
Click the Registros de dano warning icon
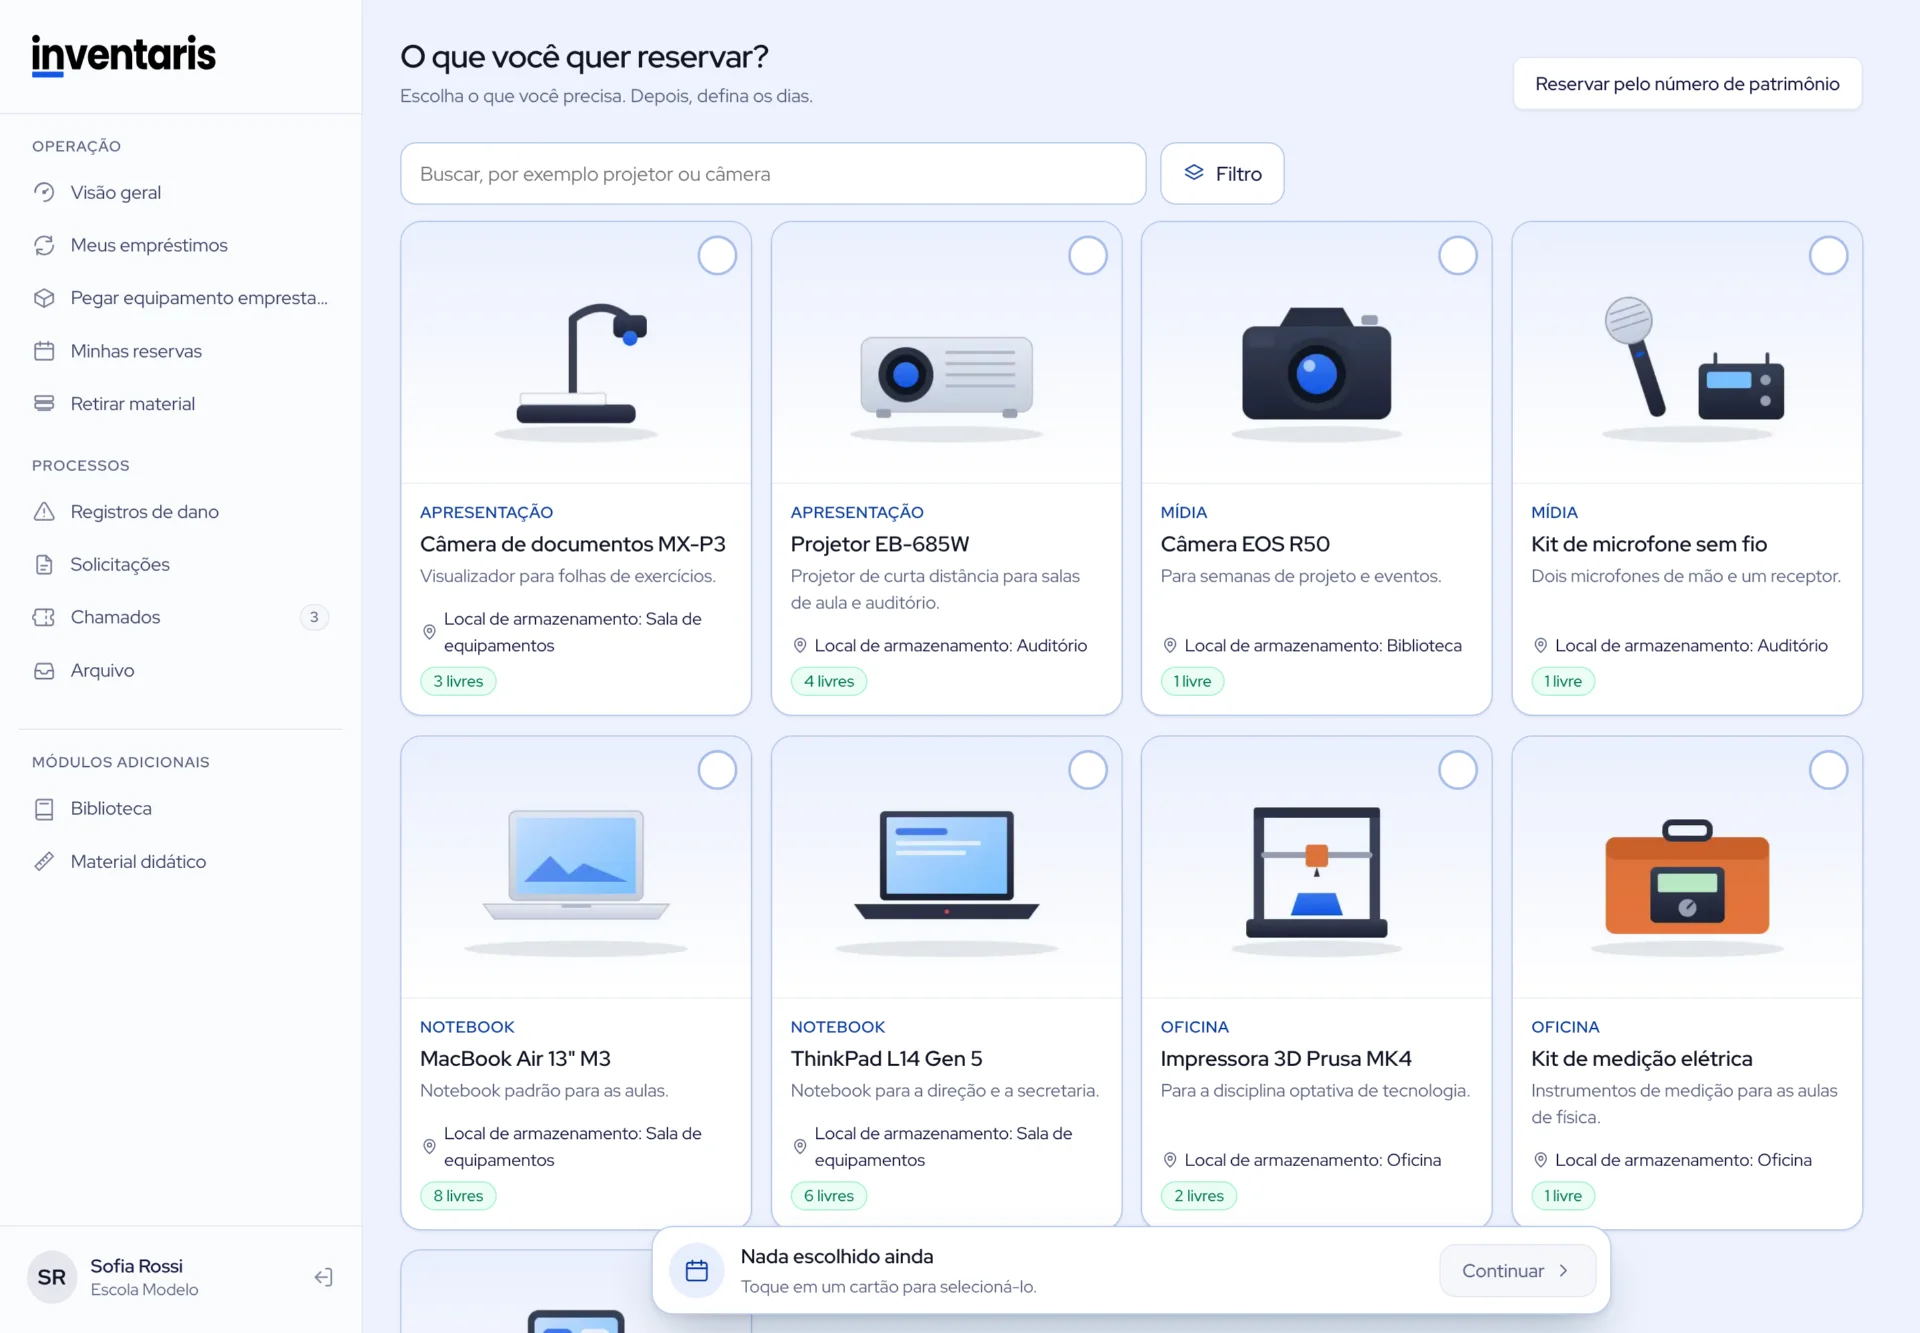(x=44, y=512)
